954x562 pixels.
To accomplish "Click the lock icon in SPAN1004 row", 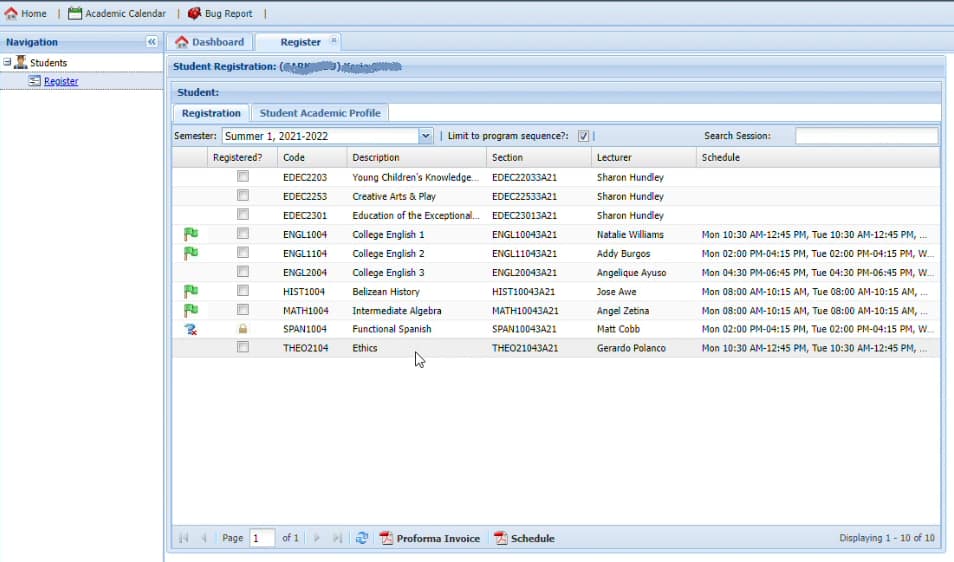I will coord(243,329).
